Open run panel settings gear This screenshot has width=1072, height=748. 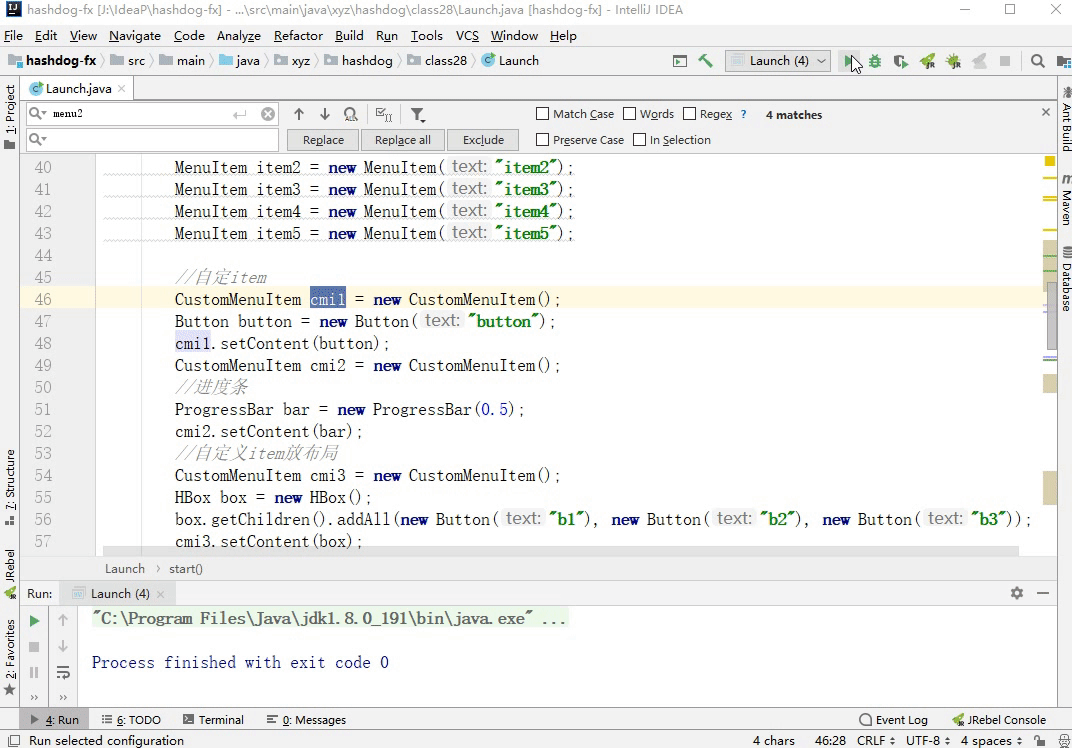tap(1016, 593)
